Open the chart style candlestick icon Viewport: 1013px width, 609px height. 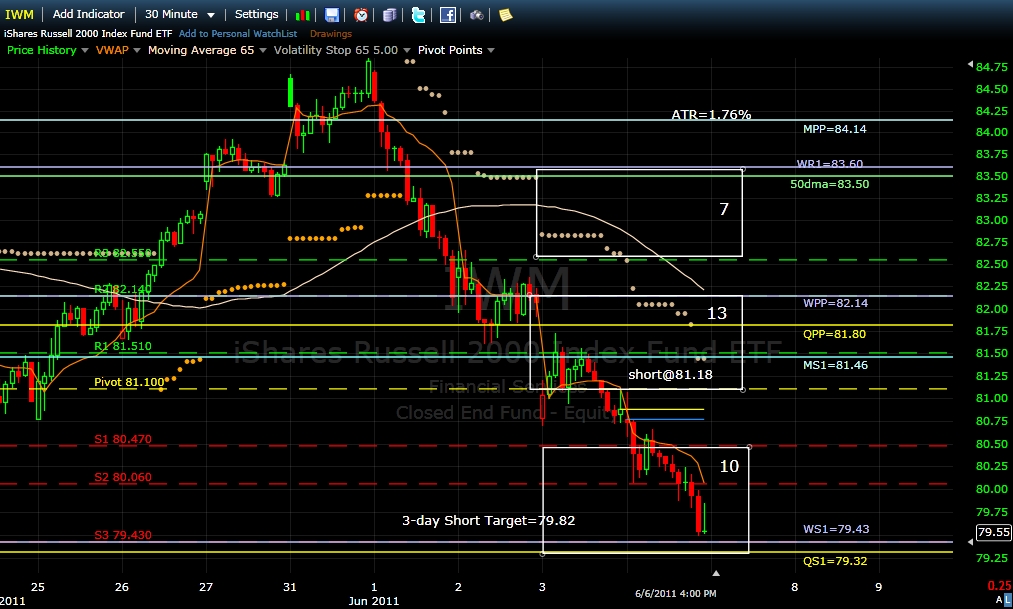tap(302, 15)
